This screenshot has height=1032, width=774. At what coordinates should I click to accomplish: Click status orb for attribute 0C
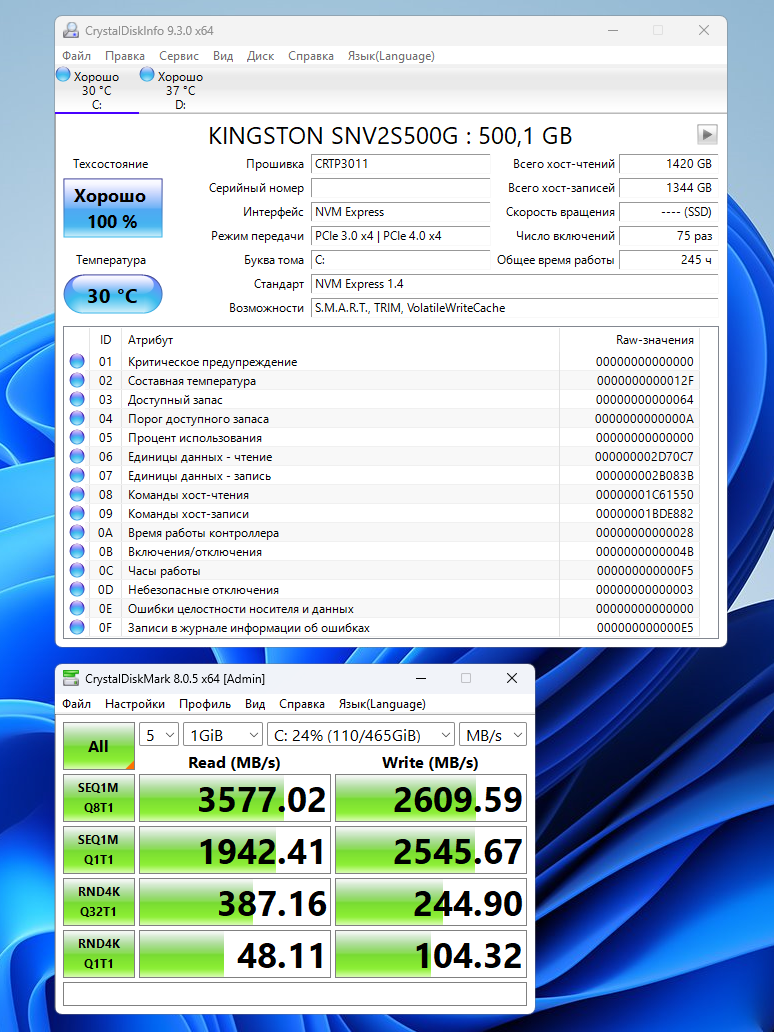[x=77, y=571]
